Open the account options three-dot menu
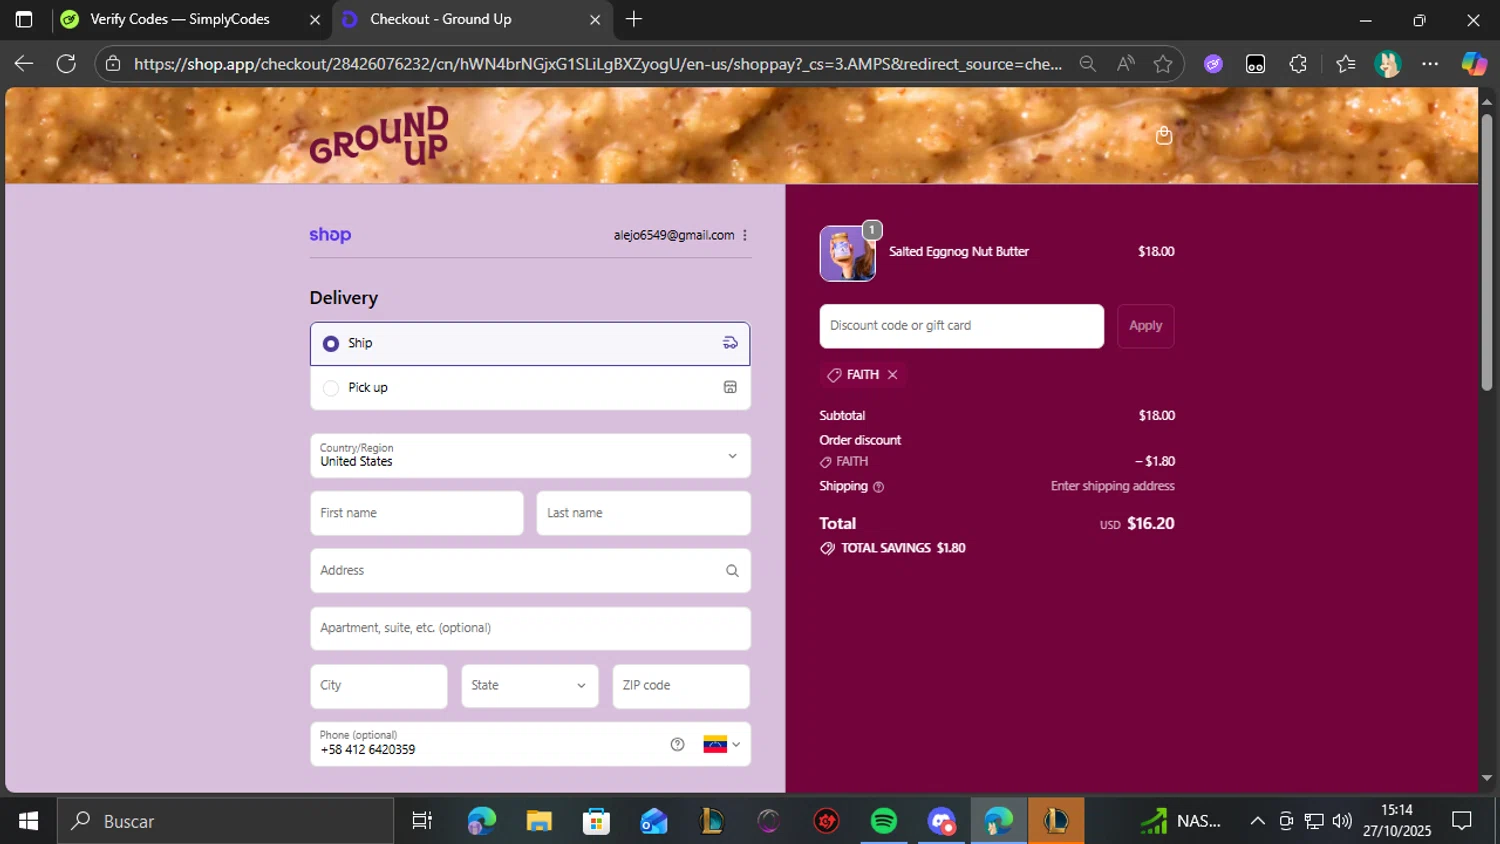The width and height of the screenshot is (1500, 844). tap(745, 235)
